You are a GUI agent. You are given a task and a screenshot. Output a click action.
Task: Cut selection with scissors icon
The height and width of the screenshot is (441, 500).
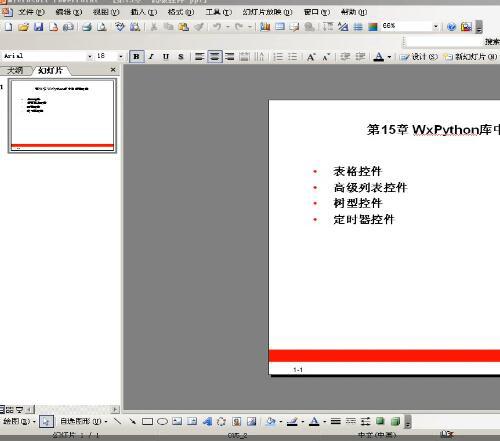pos(154,27)
